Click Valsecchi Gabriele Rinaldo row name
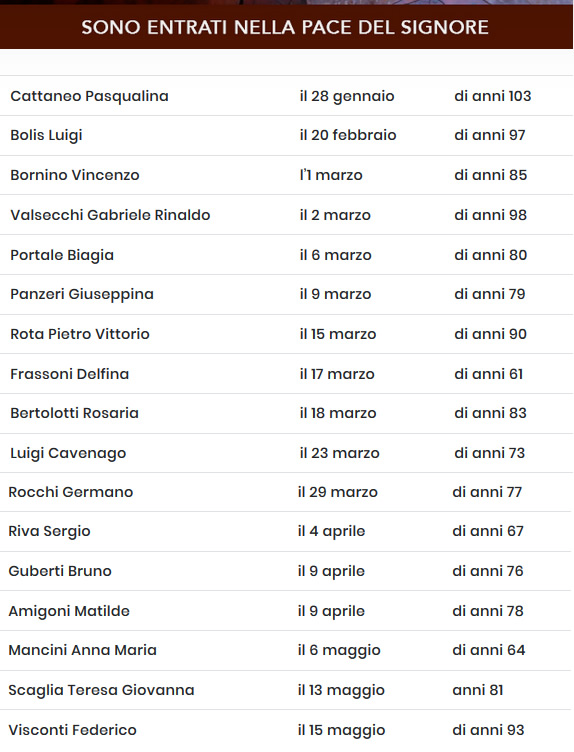The height and width of the screenshot is (752, 574). (110, 215)
